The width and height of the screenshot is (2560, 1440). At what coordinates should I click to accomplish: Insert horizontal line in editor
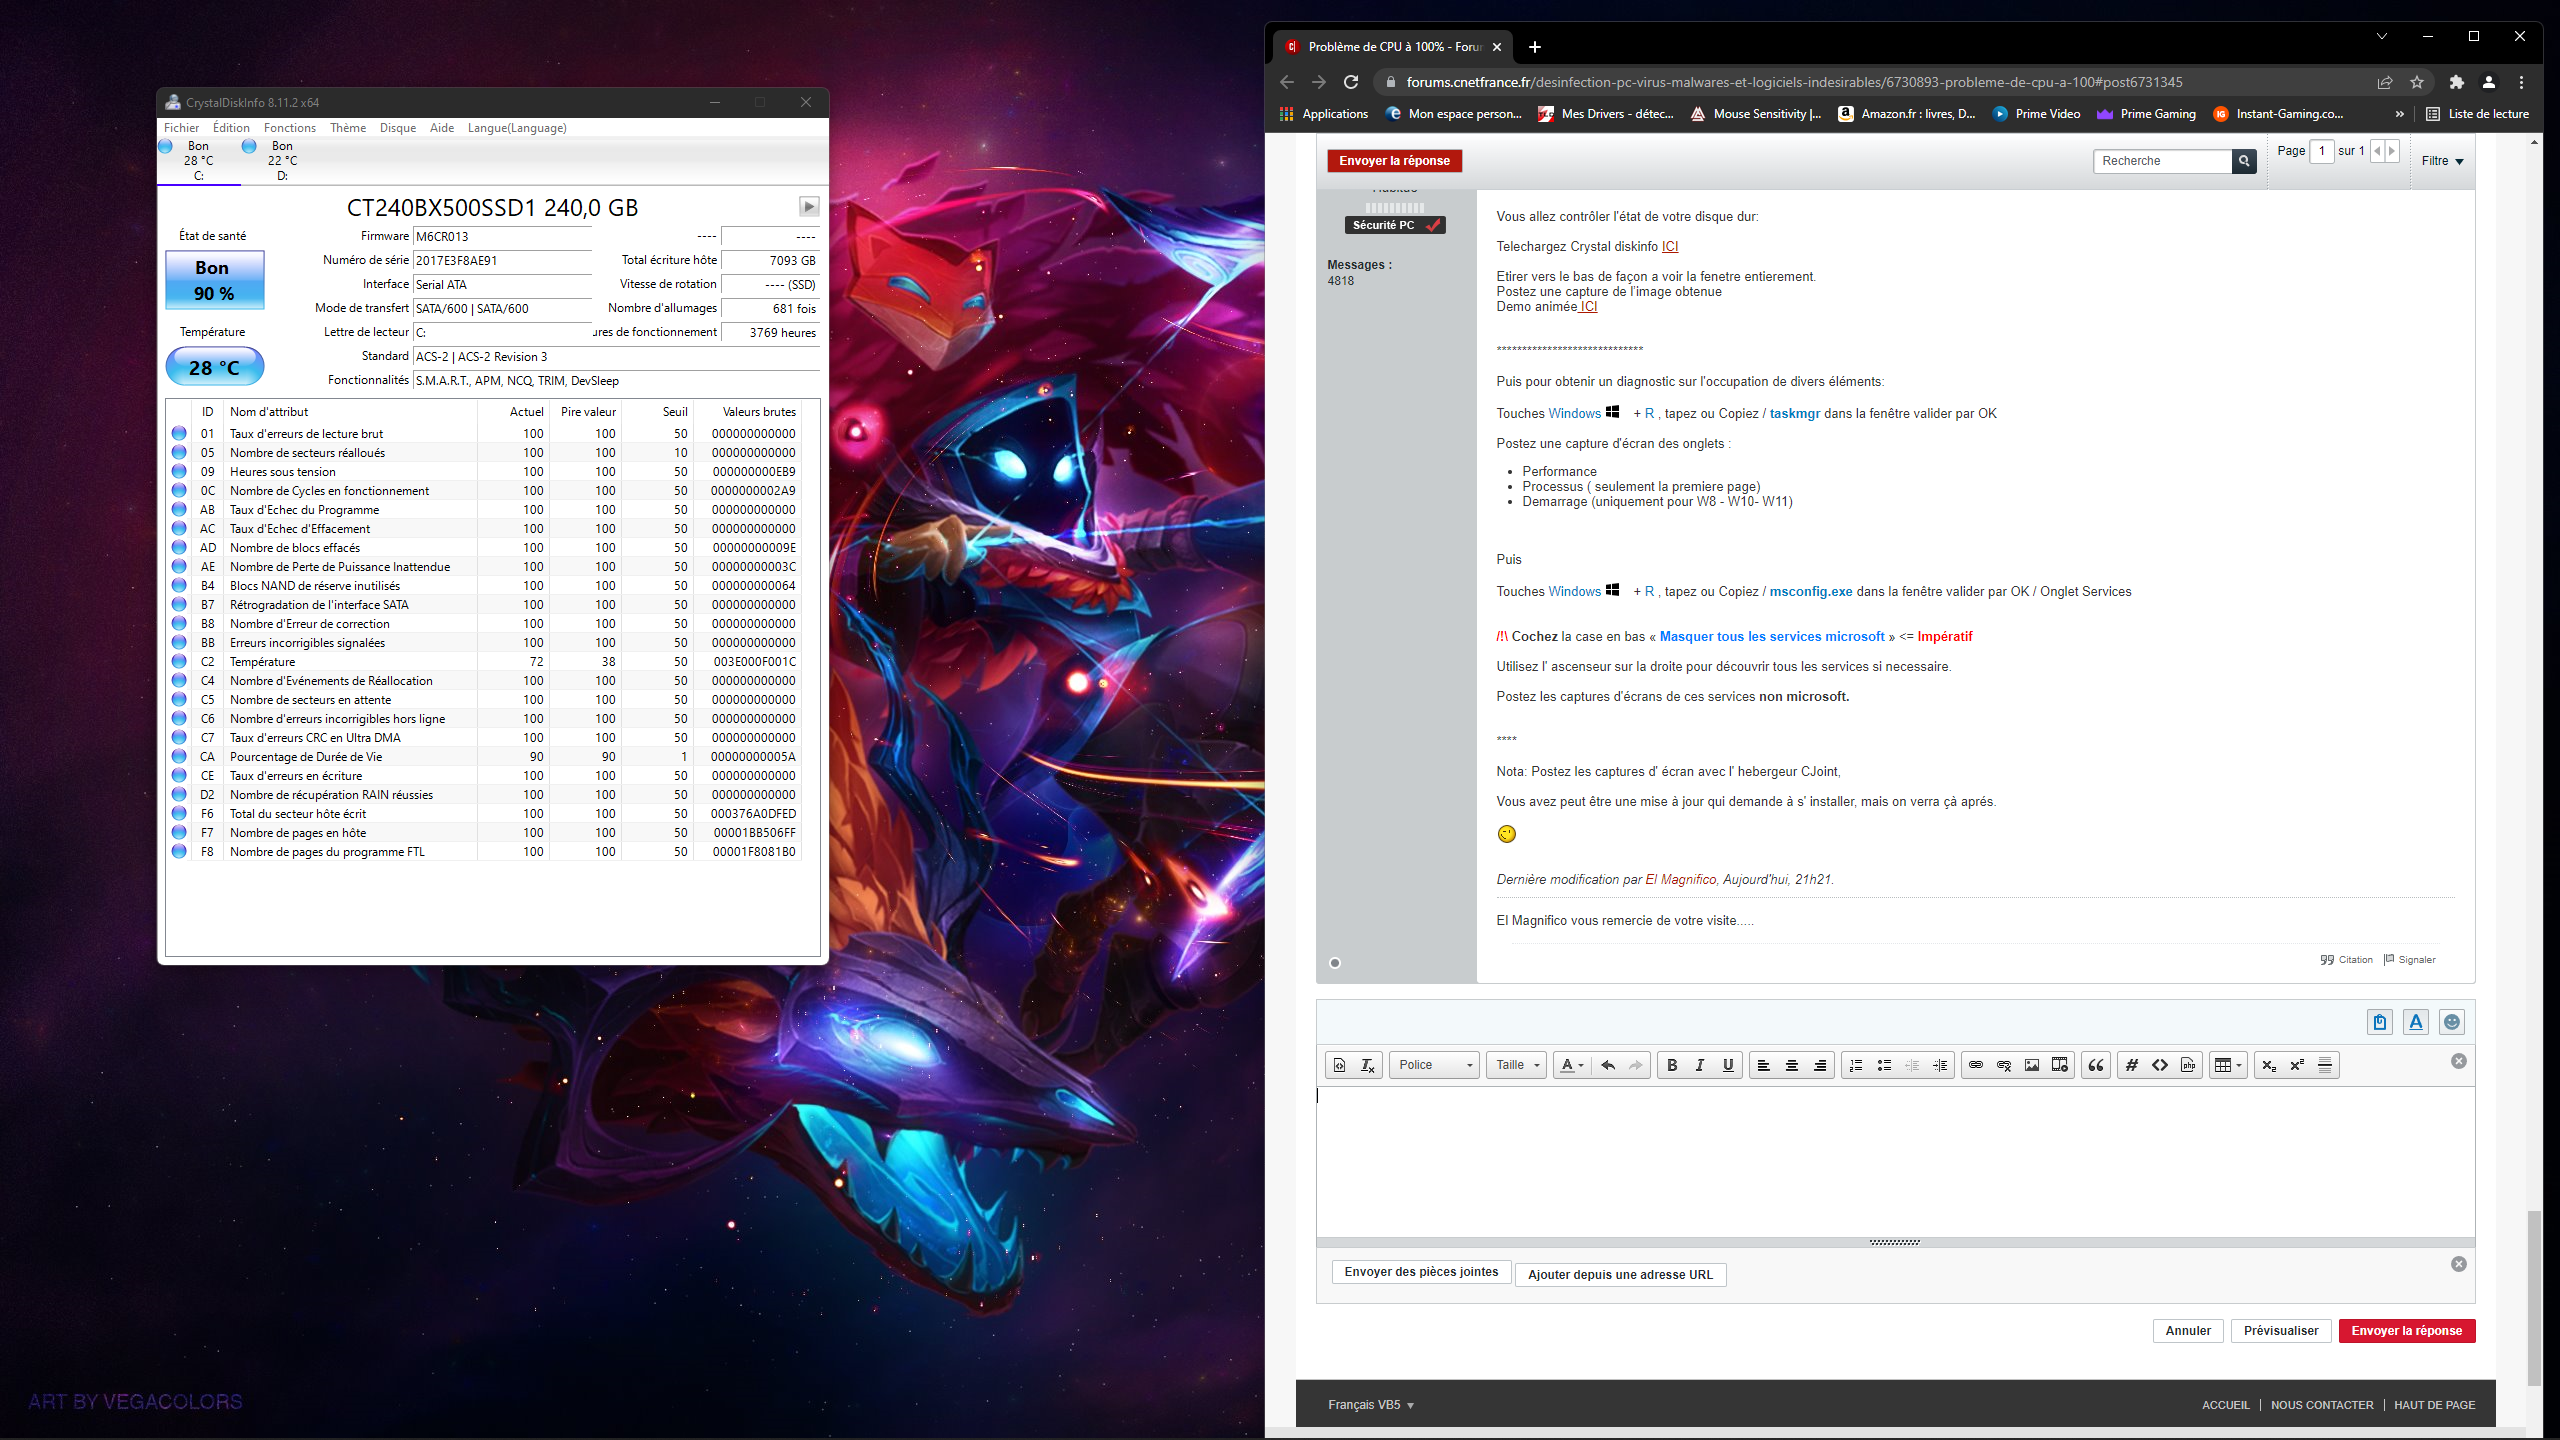point(2325,1065)
